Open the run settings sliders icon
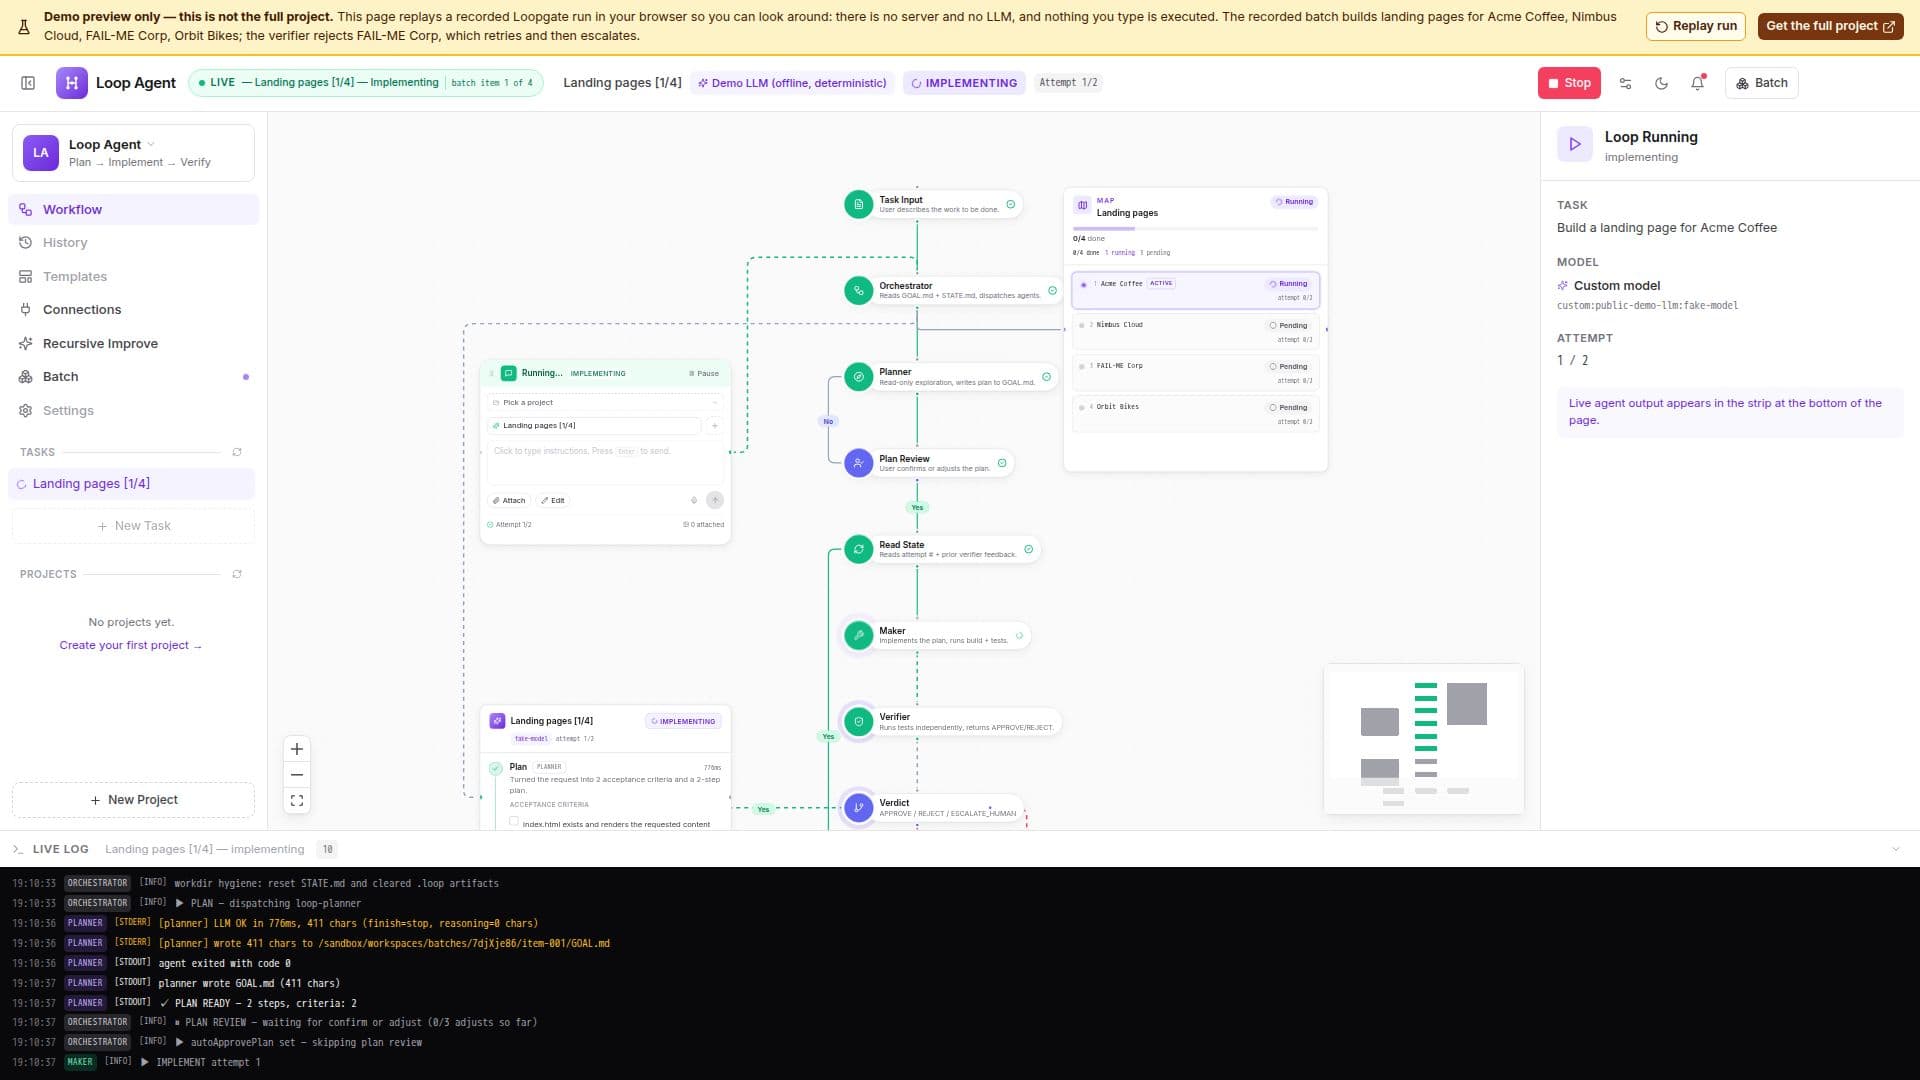The width and height of the screenshot is (1920, 1080). point(1625,83)
